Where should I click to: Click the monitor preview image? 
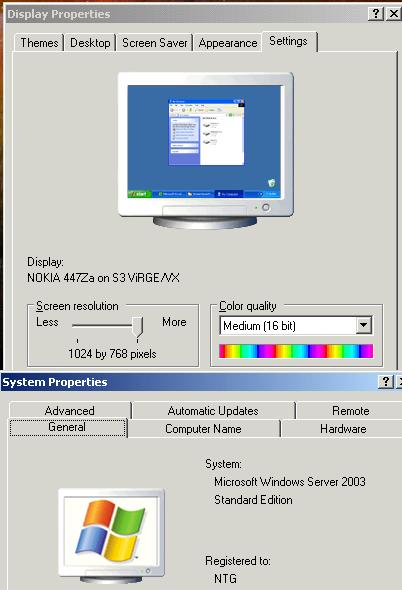206,150
